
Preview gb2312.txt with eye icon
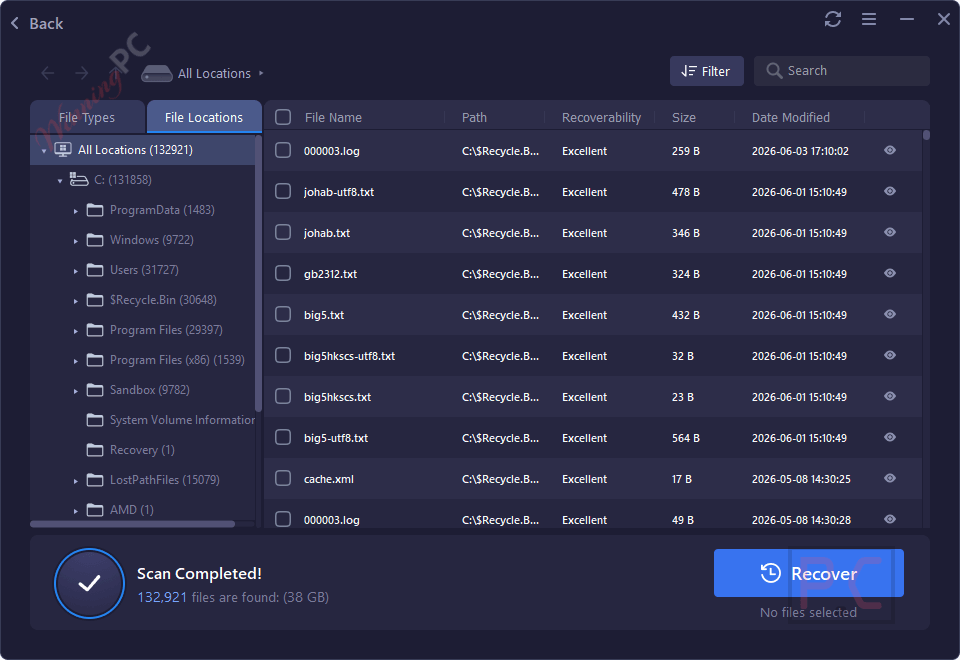(890, 273)
